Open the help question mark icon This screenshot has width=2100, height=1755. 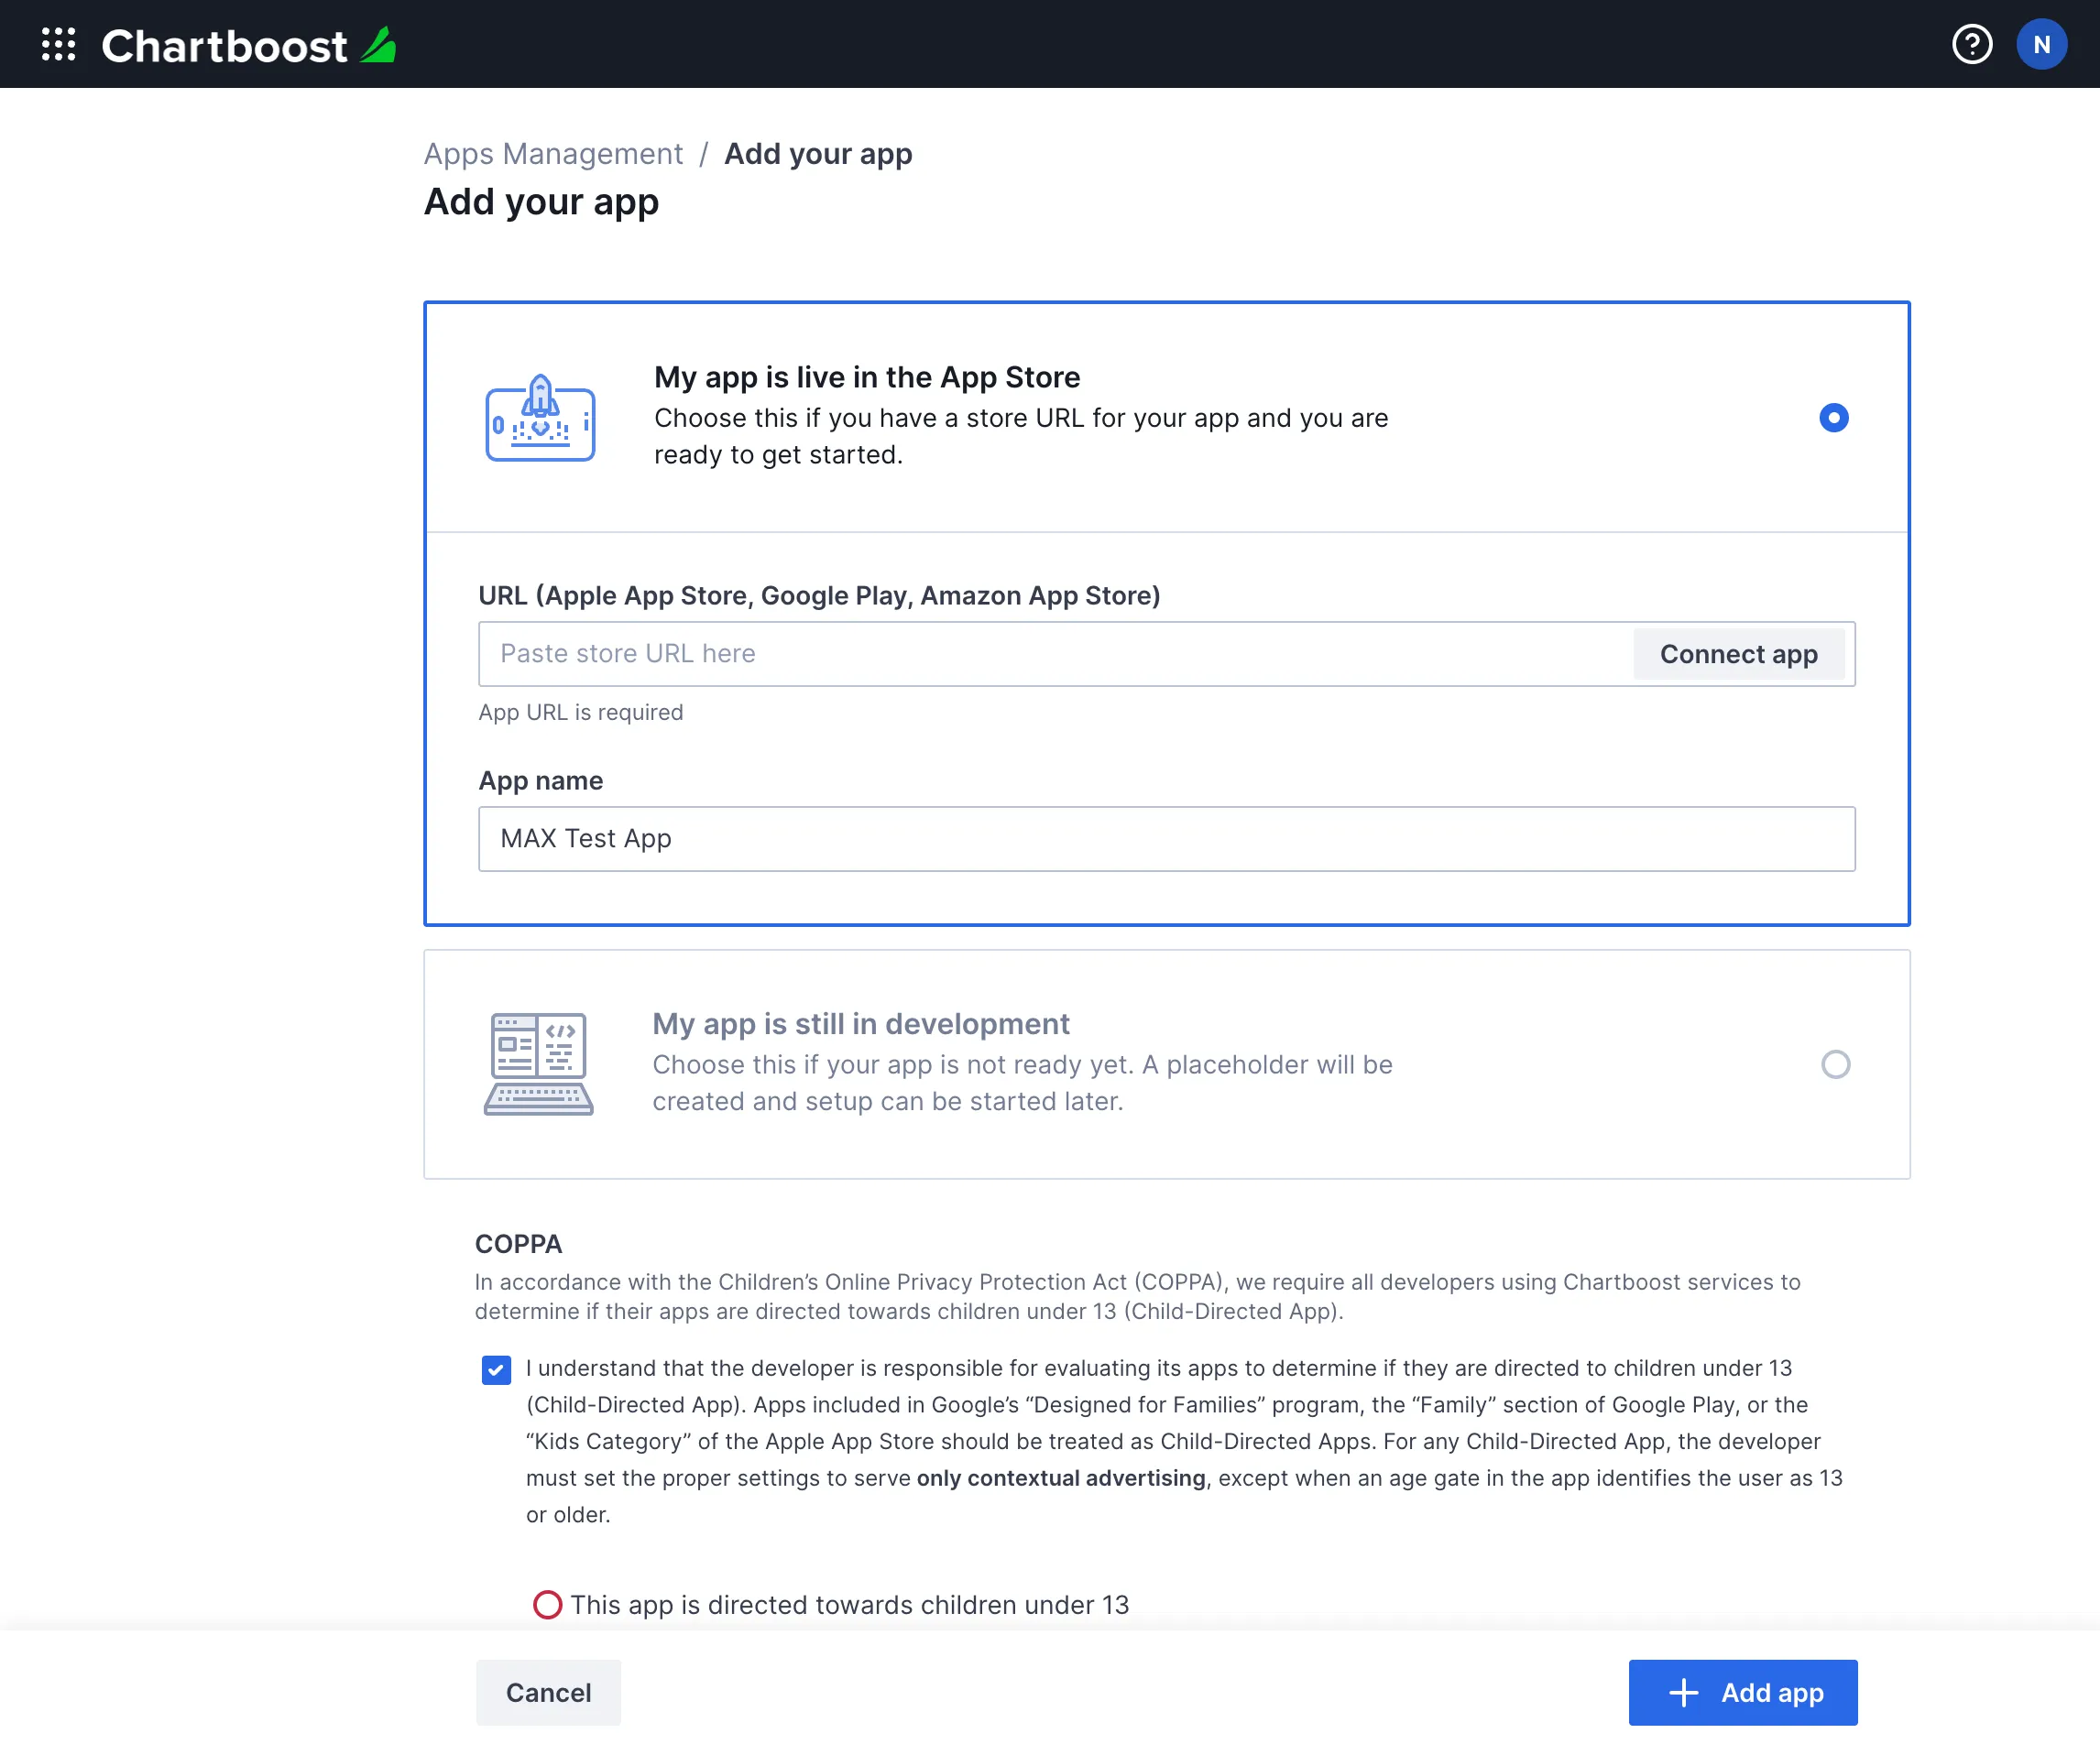pos(1971,44)
